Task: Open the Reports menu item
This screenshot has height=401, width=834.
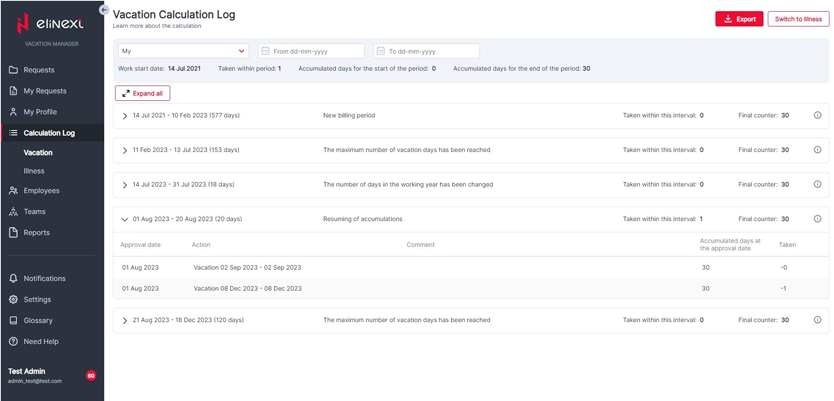Action: click(36, 233)
